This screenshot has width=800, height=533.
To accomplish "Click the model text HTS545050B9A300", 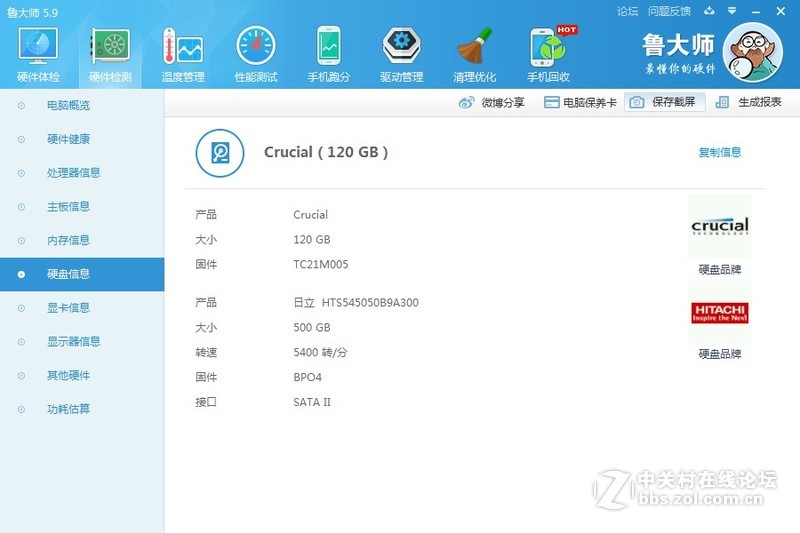I will (x=370, y=302).
